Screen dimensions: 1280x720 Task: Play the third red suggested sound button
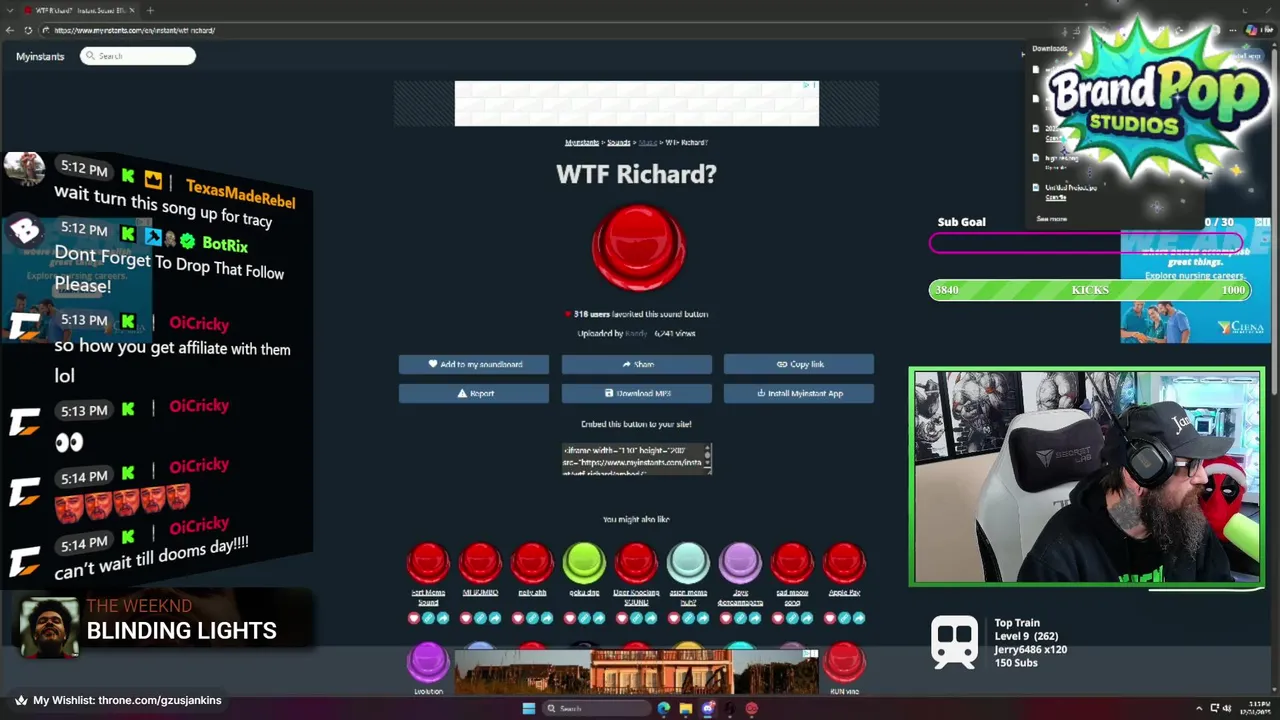pyautogui.click(x=532, y=563)
